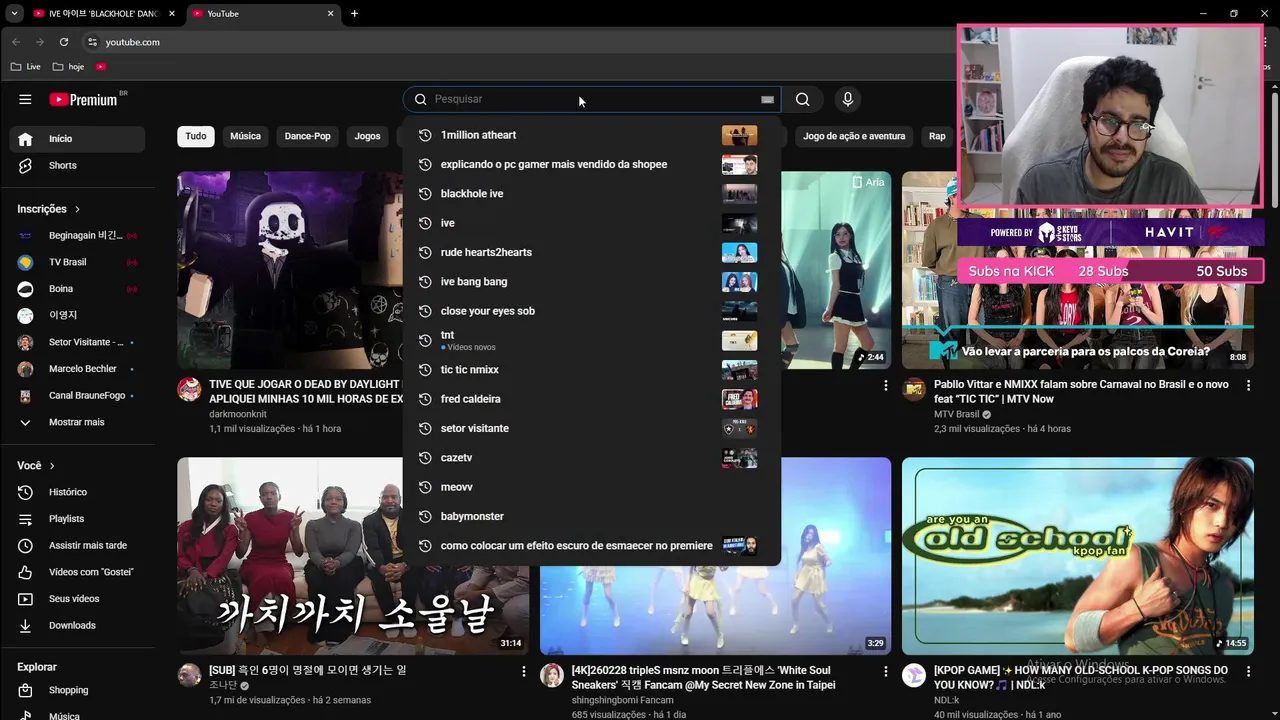Screen dimensions: 1280x720
Task: Open Assistir mais tarde
Action: point(77,546)
